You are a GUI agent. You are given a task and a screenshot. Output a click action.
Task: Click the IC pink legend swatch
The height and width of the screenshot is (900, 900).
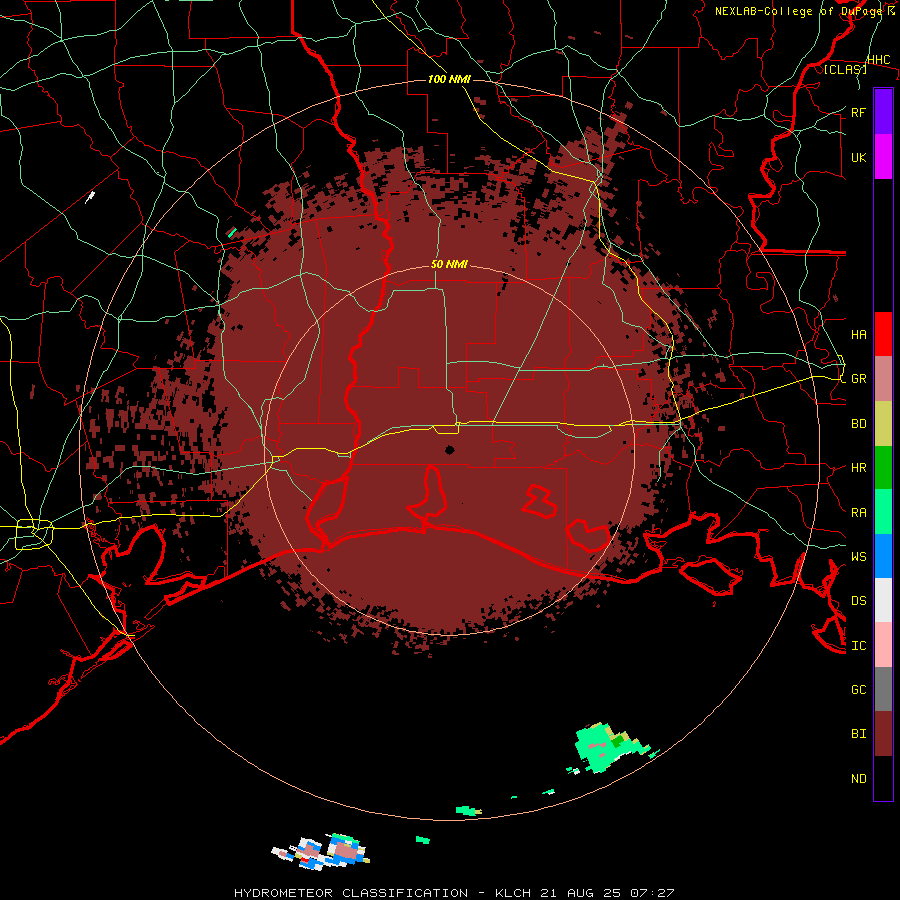[x=883, y=645]
